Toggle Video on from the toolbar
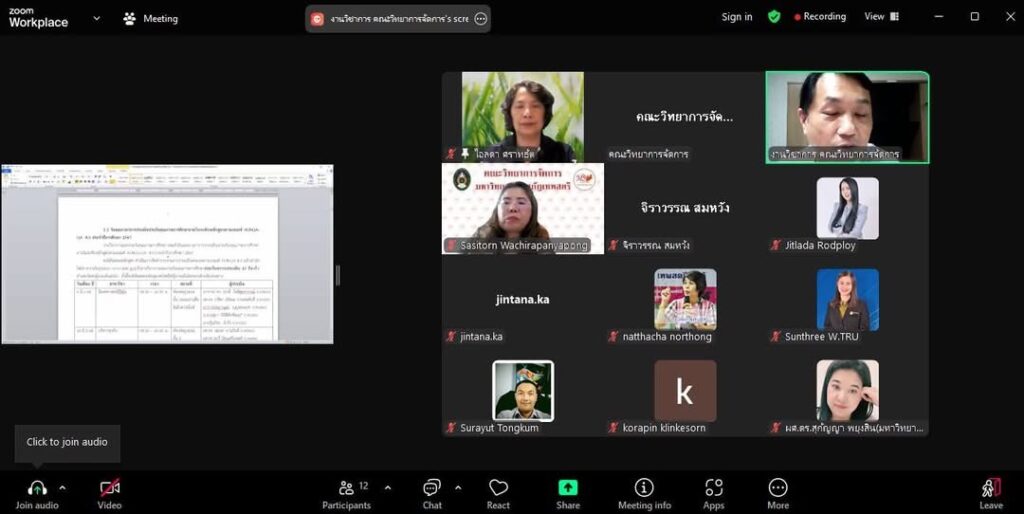The height and width of the screenshot is (514, 1024). coord(110,491)
